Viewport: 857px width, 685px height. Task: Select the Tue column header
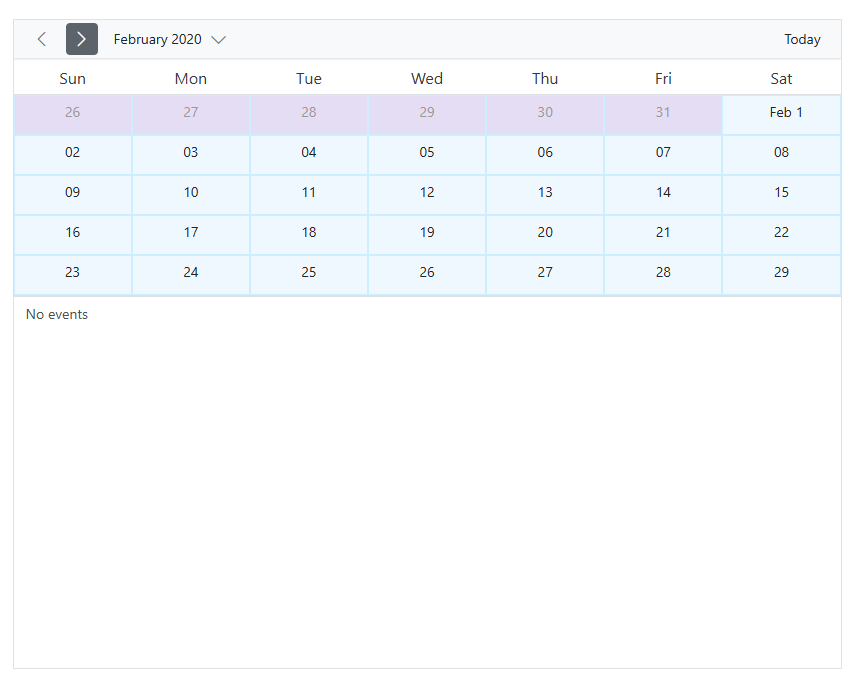tap(309, 79)
